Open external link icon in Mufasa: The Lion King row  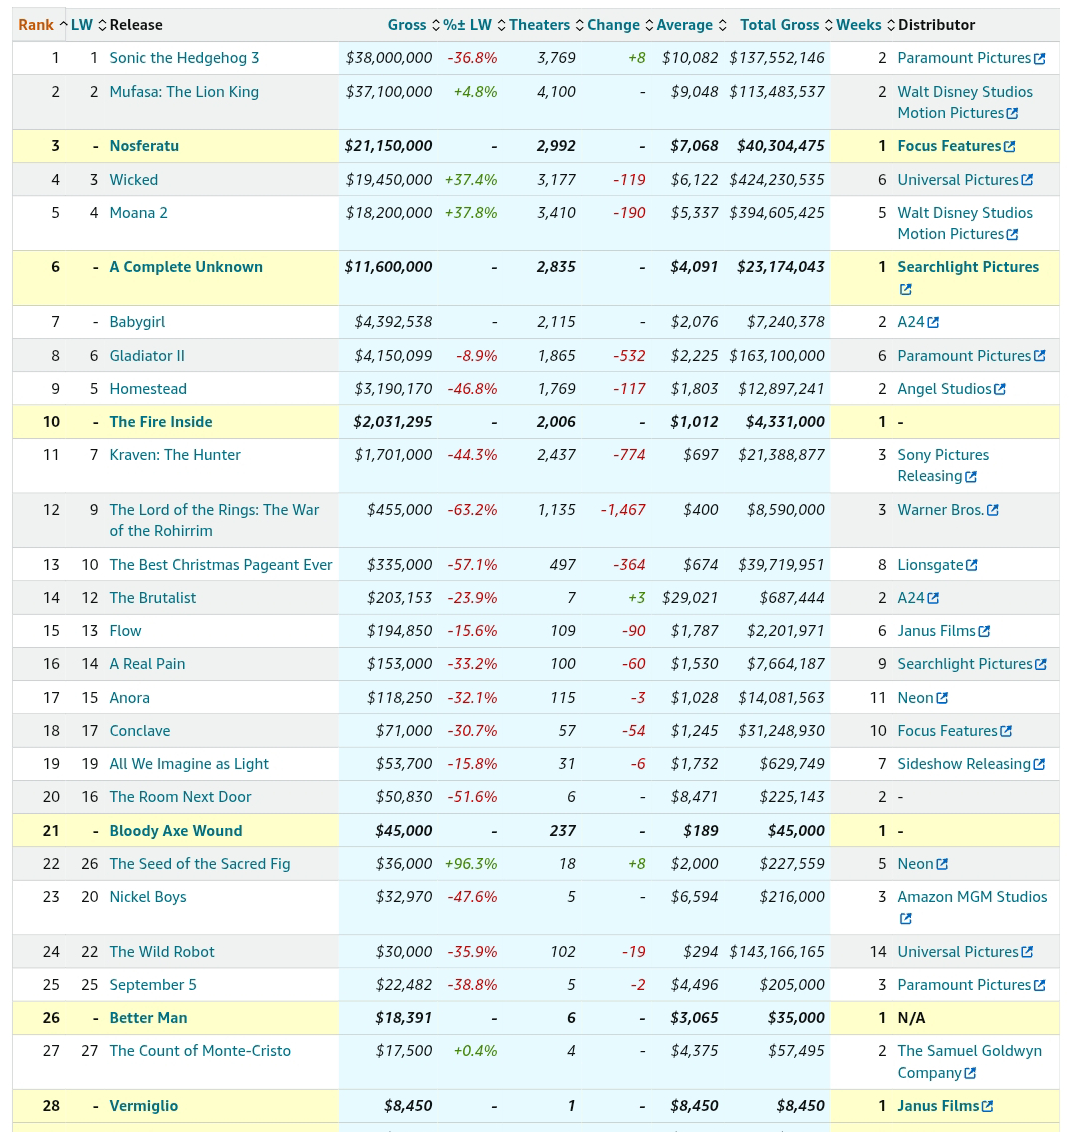click(x=1012, y=113)
